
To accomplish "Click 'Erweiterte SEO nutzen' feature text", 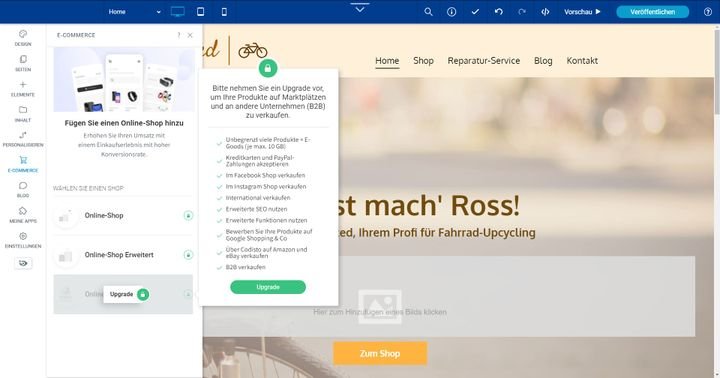I will pos(256,209).
